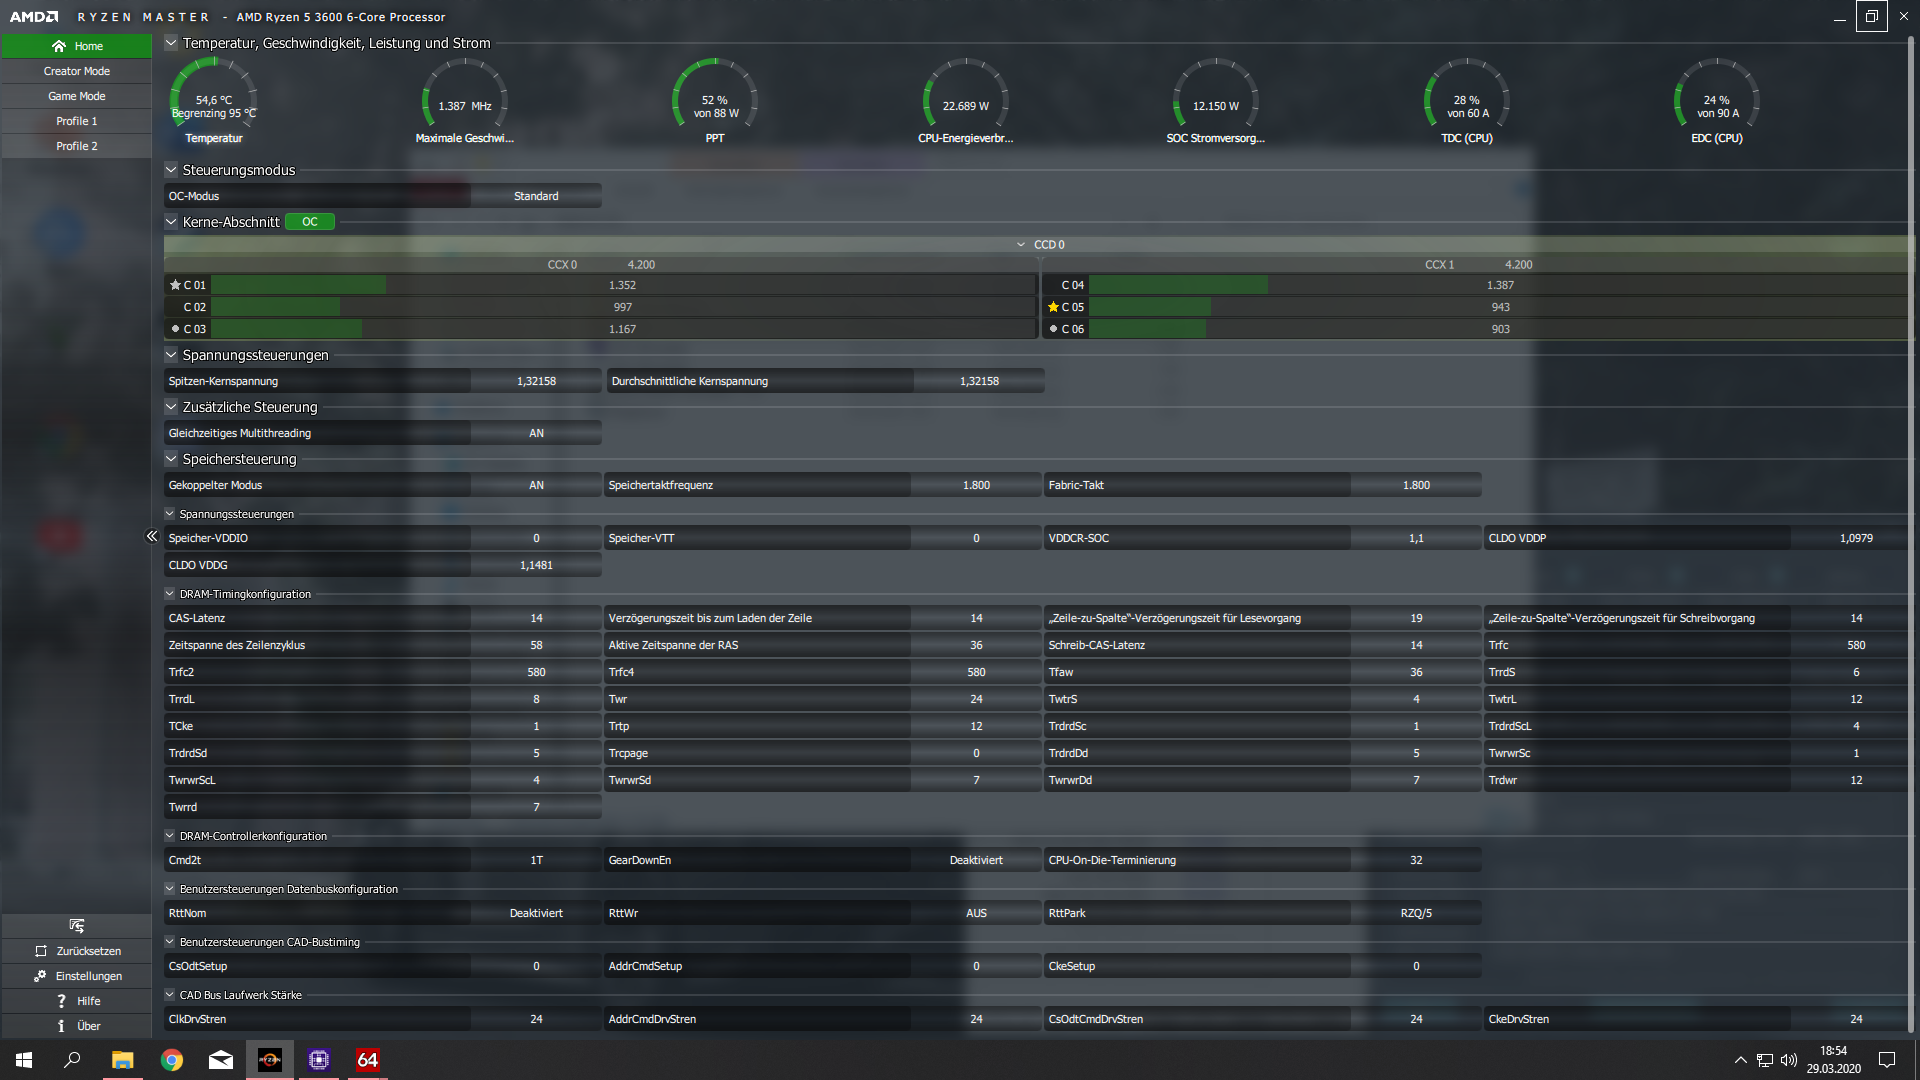Click the Zurücksetzen reset icon
Viewport: 1920px width, 1080px height.
41,951
